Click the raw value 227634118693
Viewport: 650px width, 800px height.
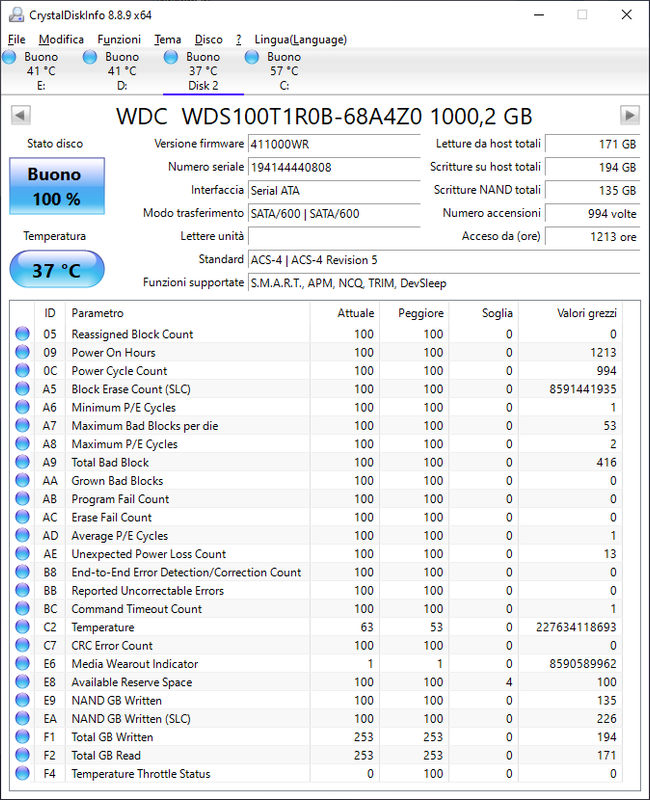coord(576,627)
